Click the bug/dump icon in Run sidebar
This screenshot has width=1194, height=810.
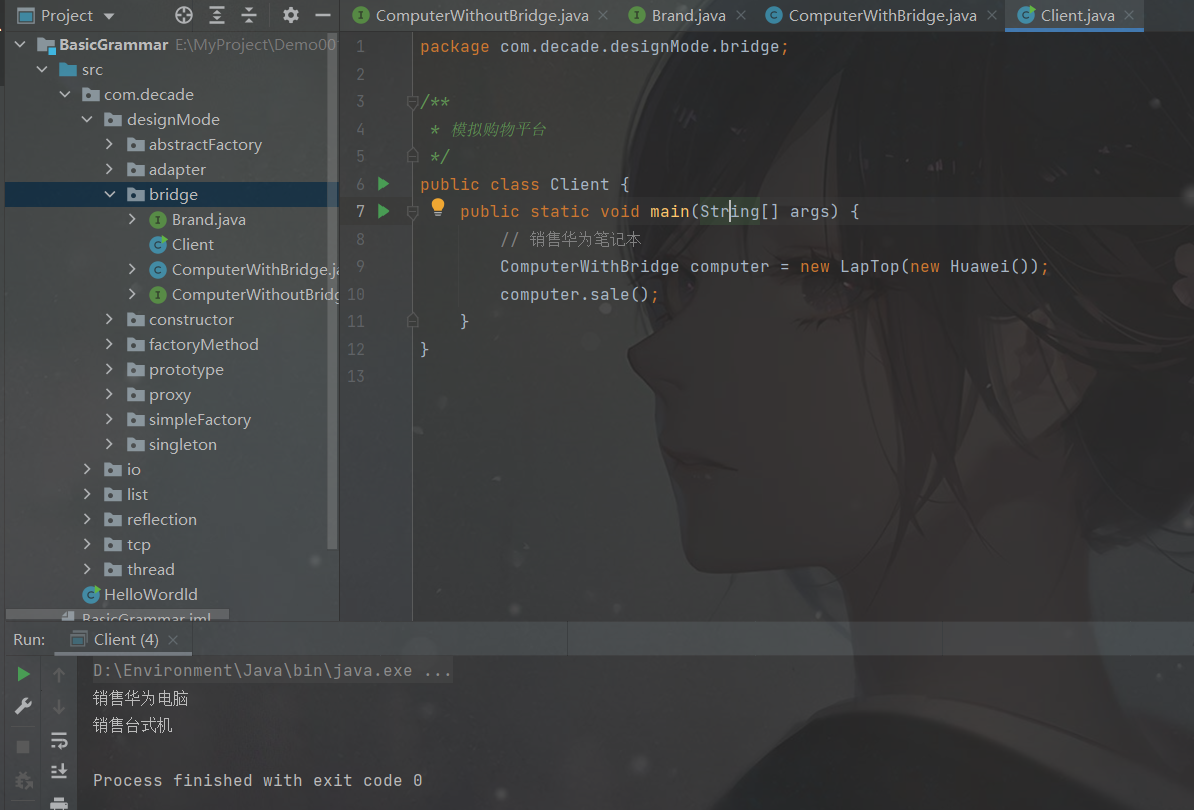[x=24, y=780]
